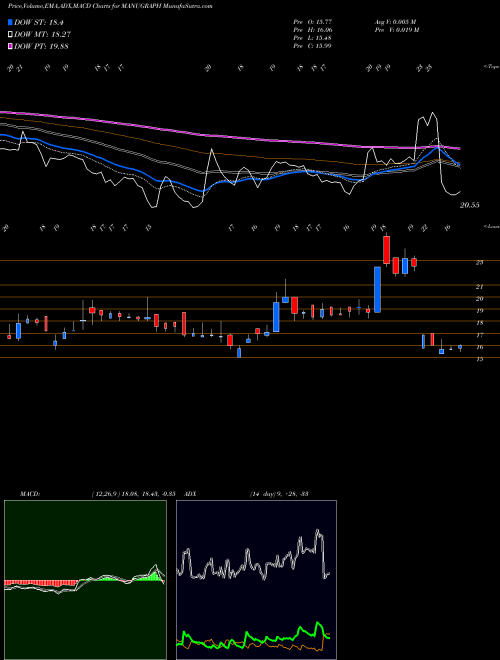Select the 'DOW PT: 19.88' legend text
Image resolution: width=500 pixels, height=660 pixels.
point(41,46)
